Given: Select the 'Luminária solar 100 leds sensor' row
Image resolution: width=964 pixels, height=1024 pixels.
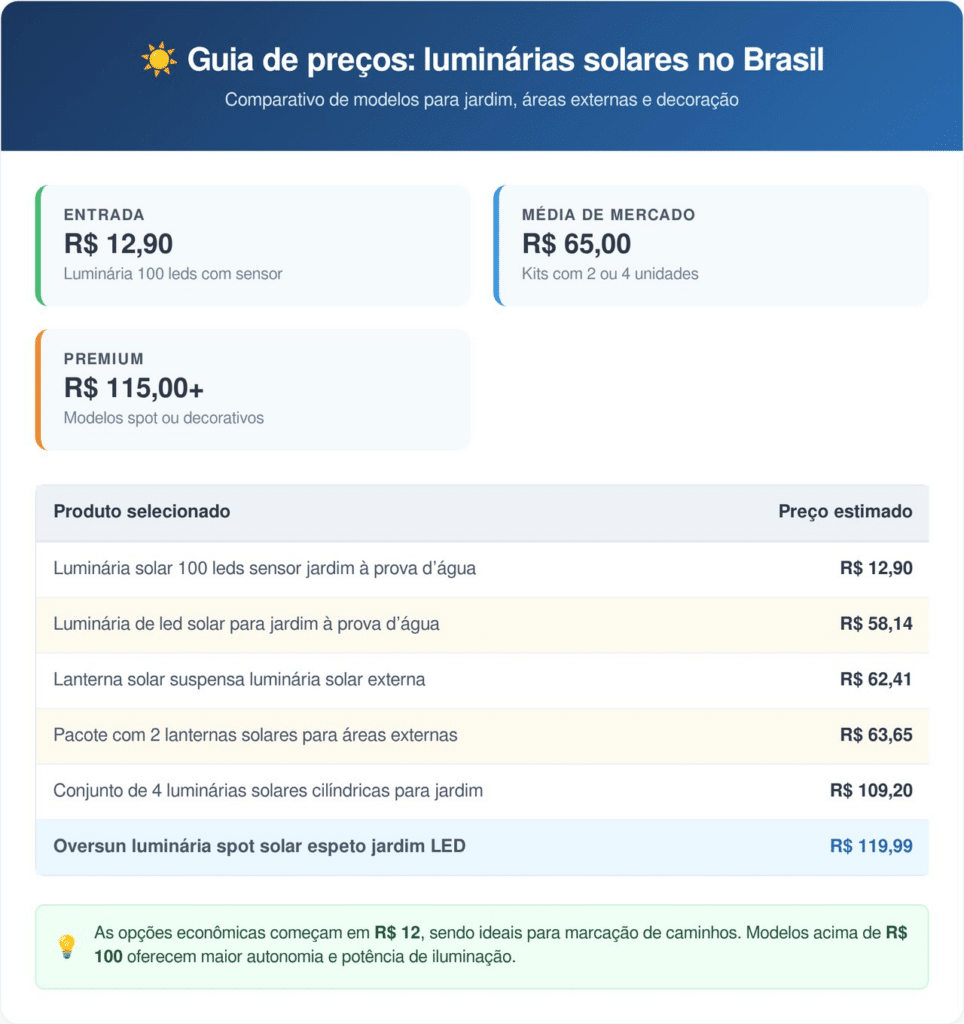Looking at the screenshot, I should pyautogui.click(x=265, y=569).
